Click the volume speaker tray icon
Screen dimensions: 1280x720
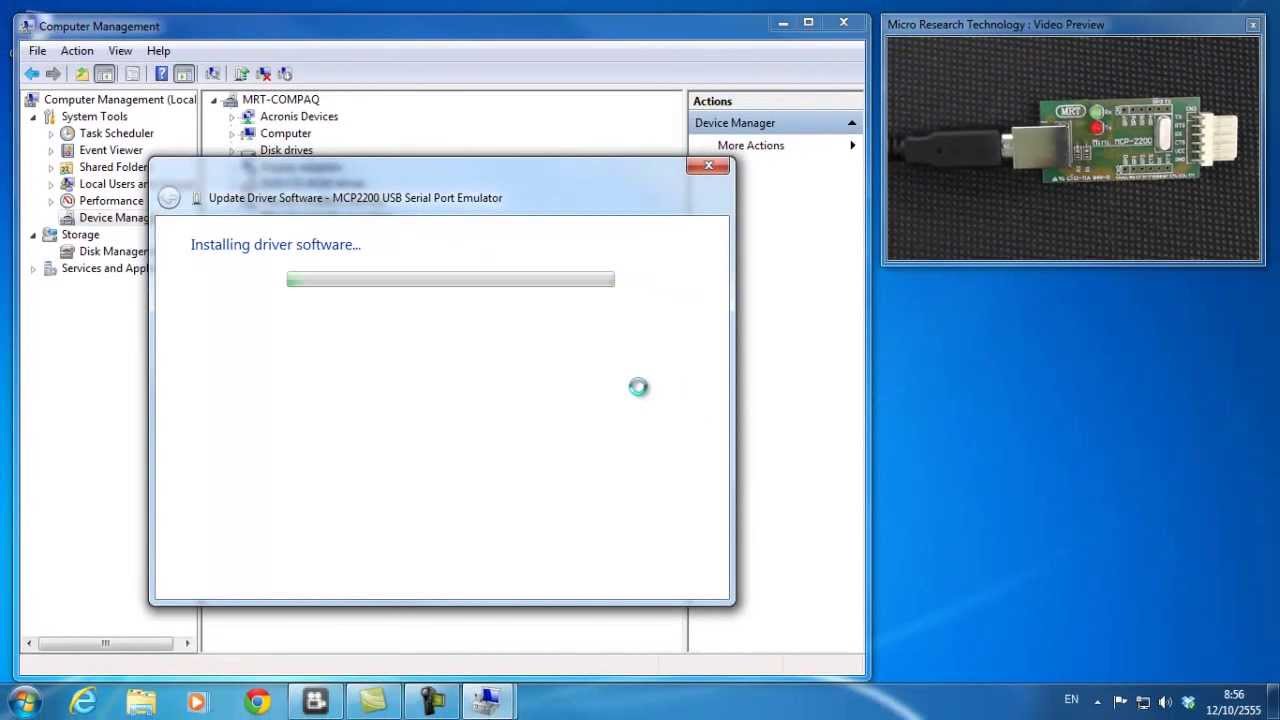point(1165,702)
